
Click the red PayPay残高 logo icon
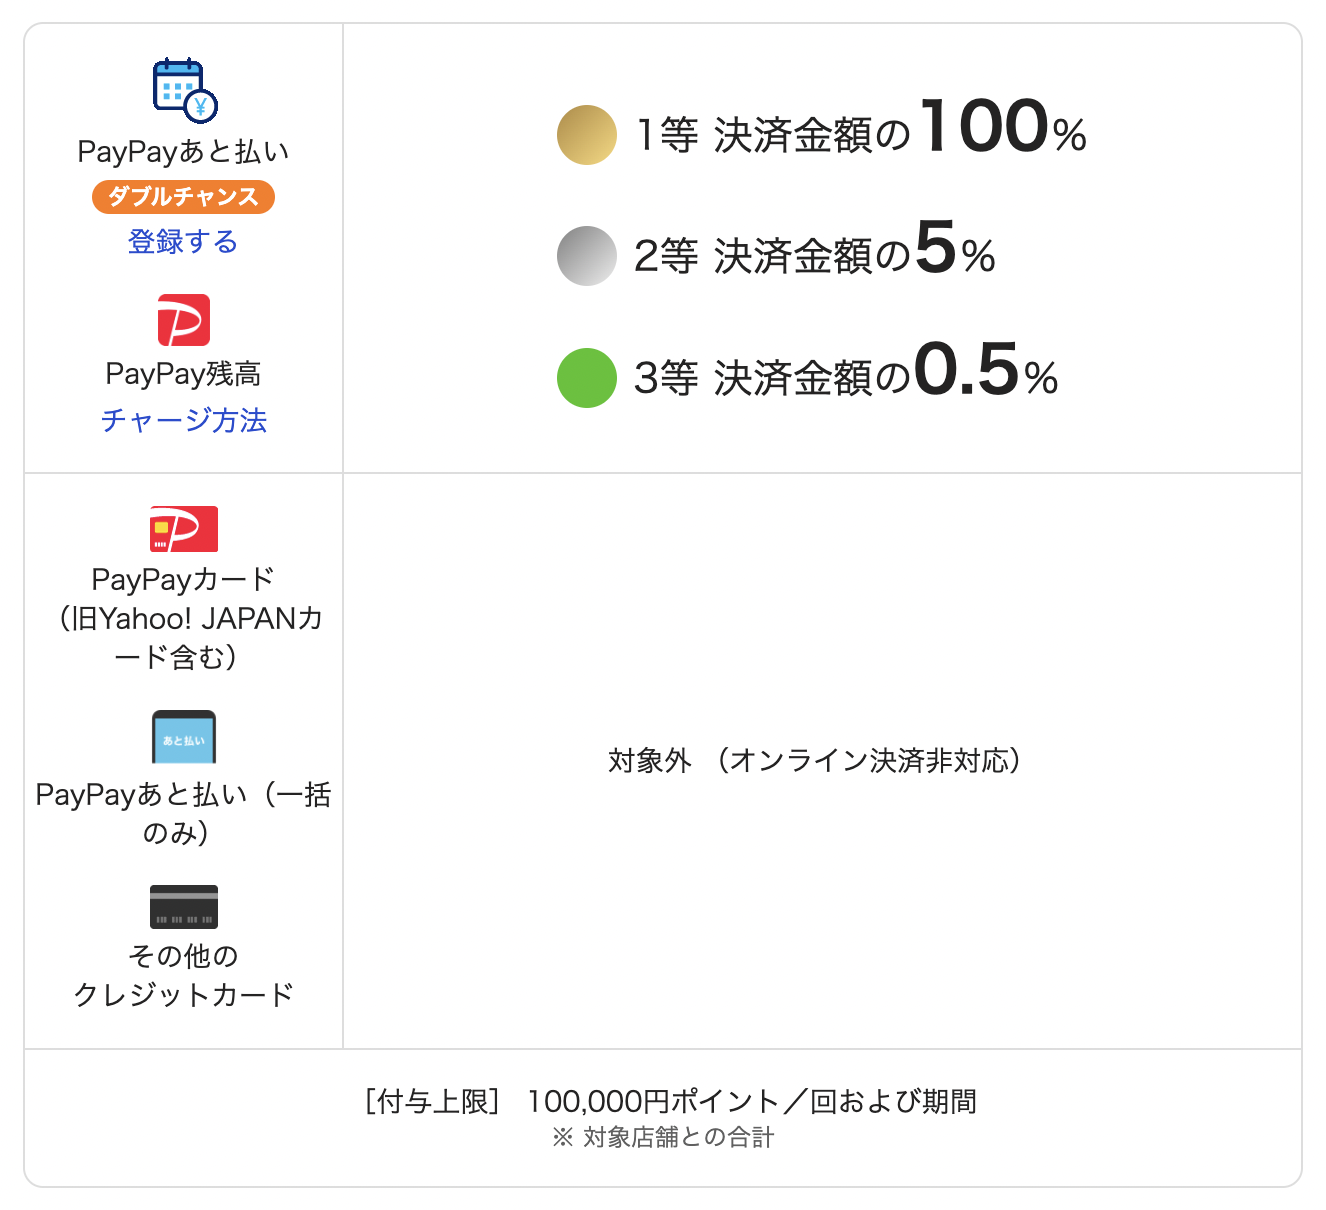[x=184, y=320]
